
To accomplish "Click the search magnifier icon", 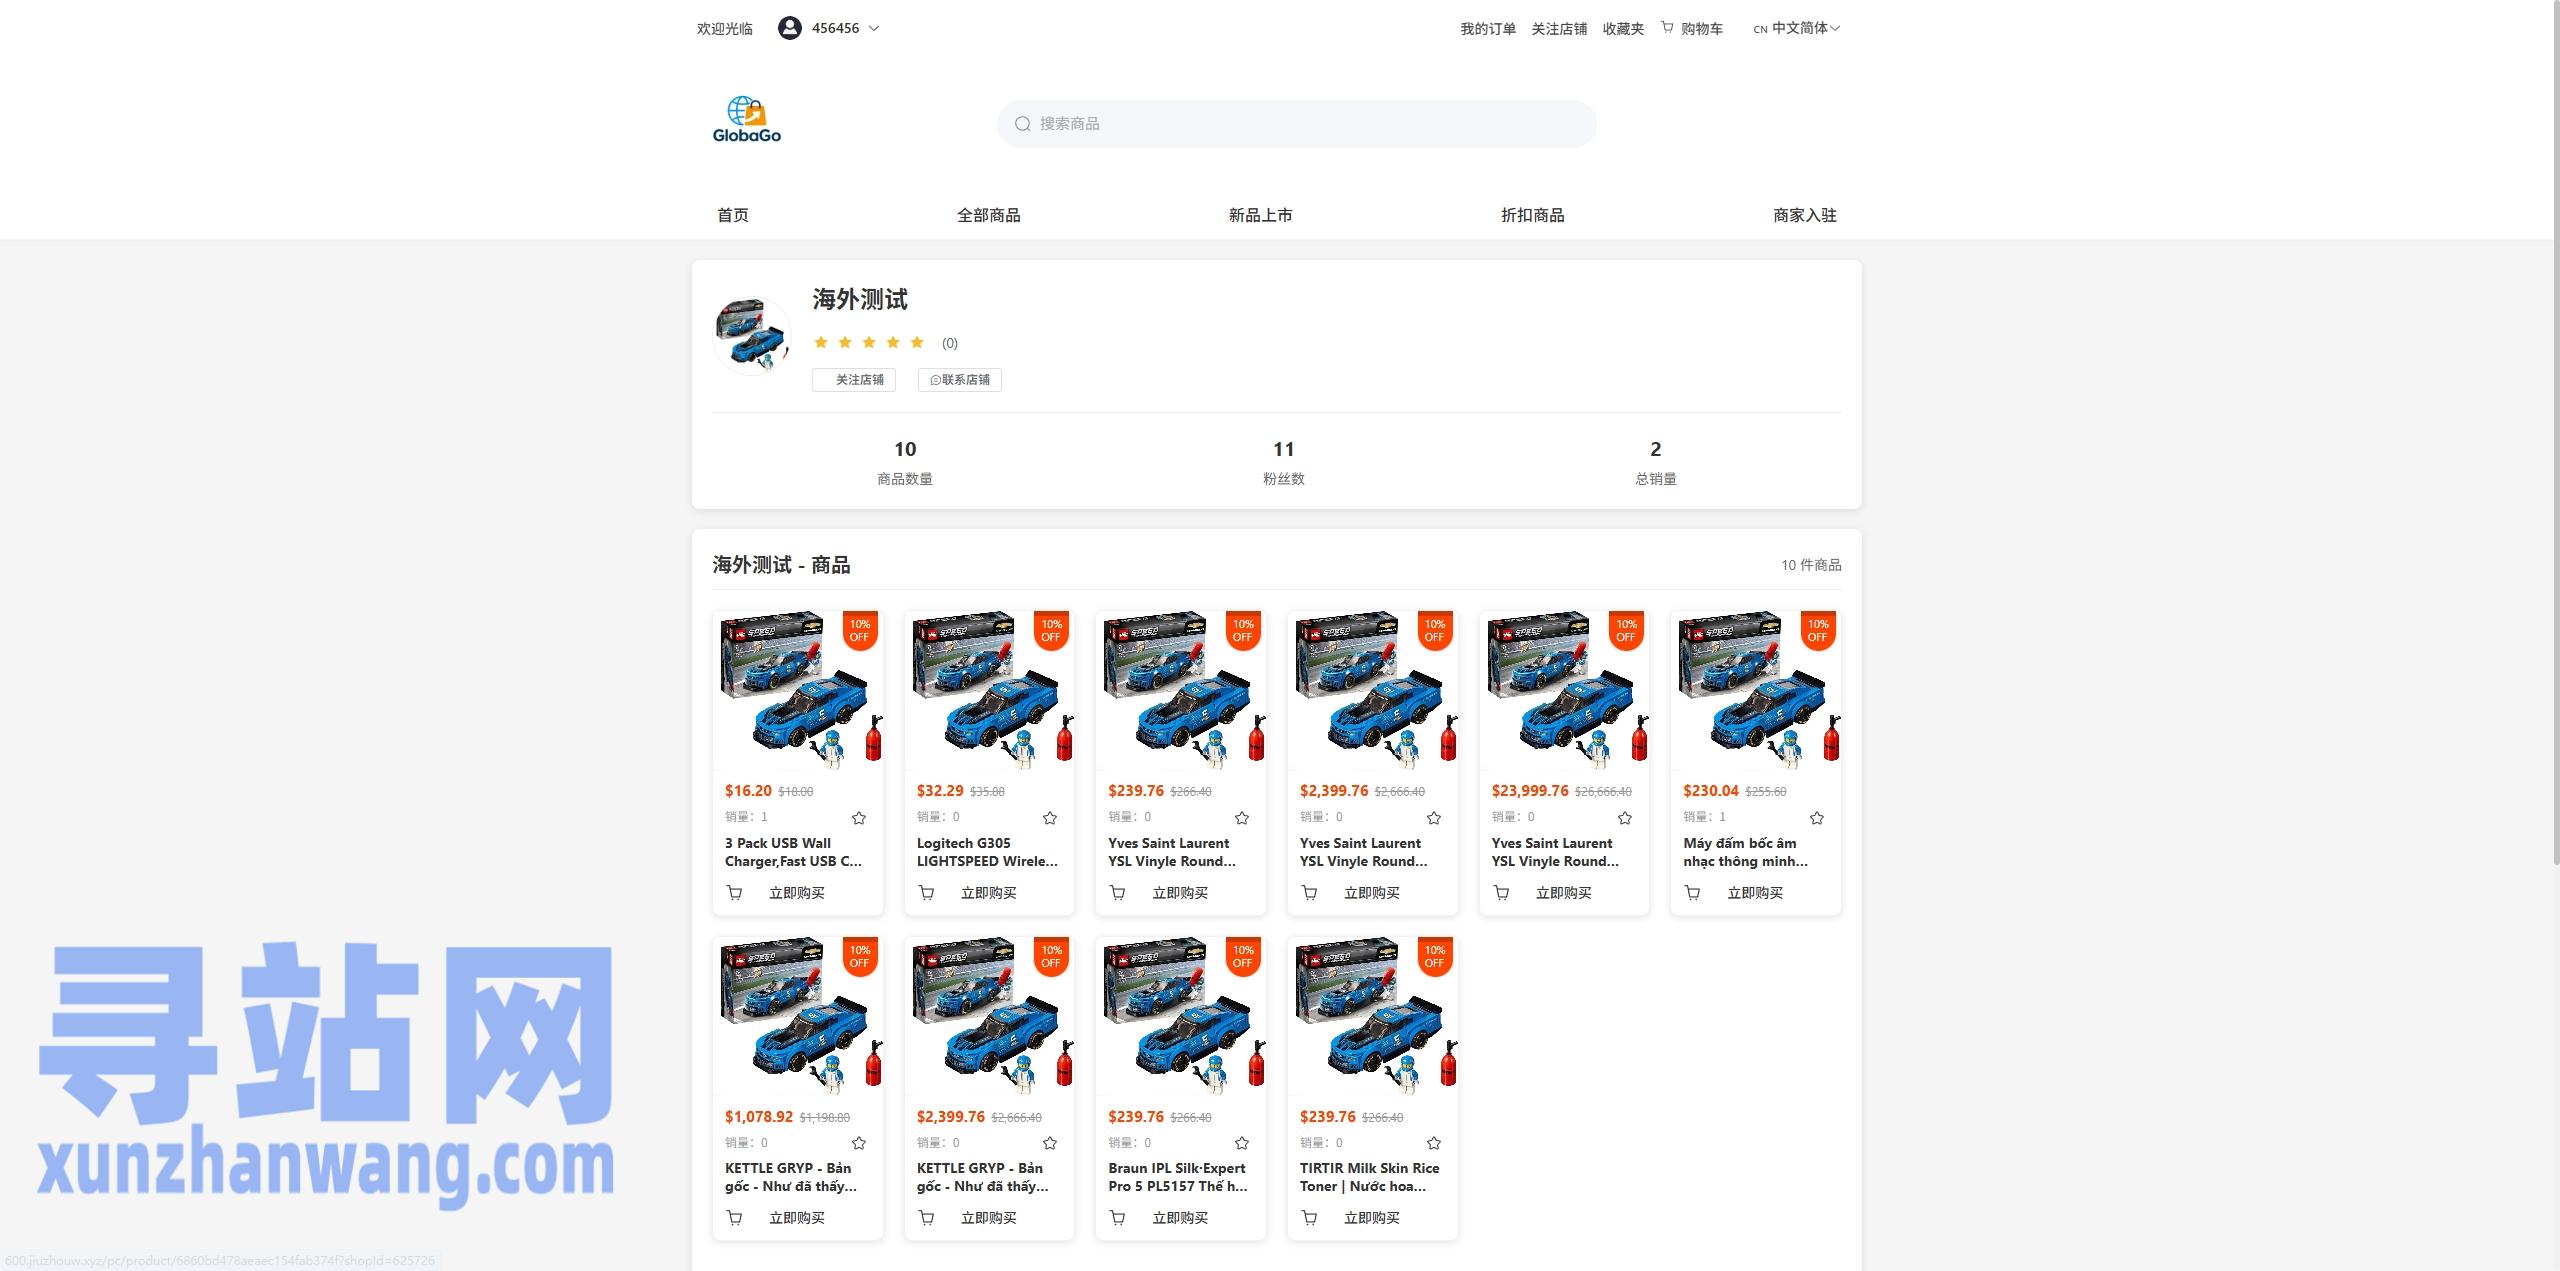I will tap(1022, 124).
